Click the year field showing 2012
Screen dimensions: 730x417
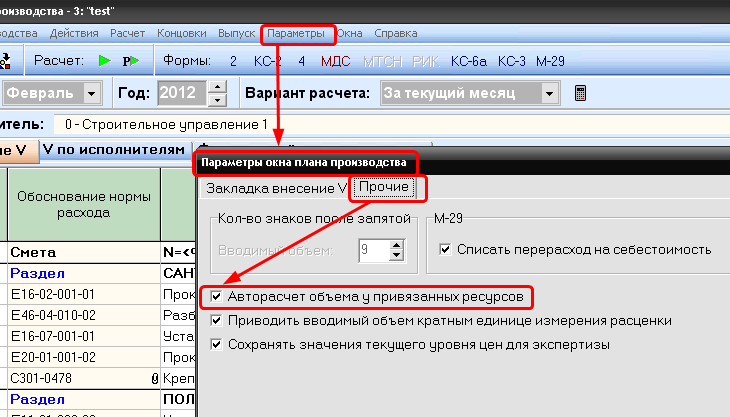tap(182, 93)
